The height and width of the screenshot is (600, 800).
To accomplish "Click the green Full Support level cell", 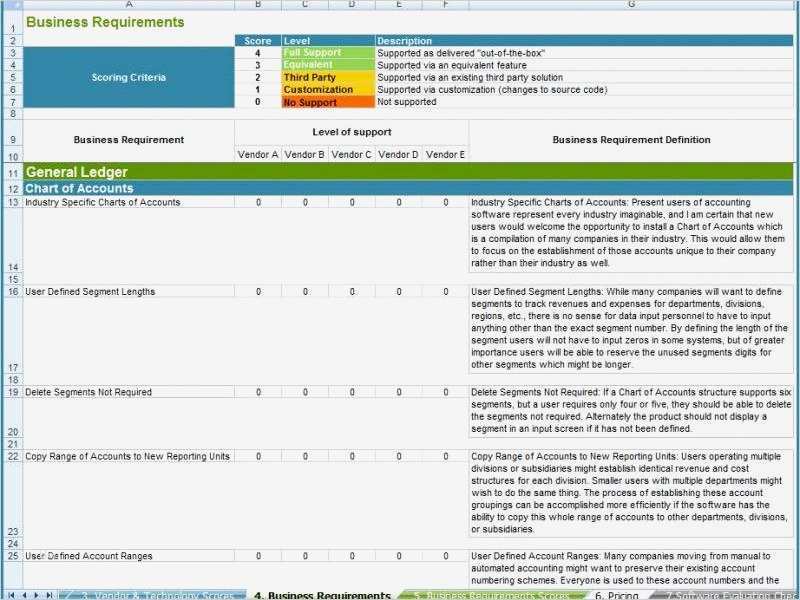I will click(x=328, y=53).
